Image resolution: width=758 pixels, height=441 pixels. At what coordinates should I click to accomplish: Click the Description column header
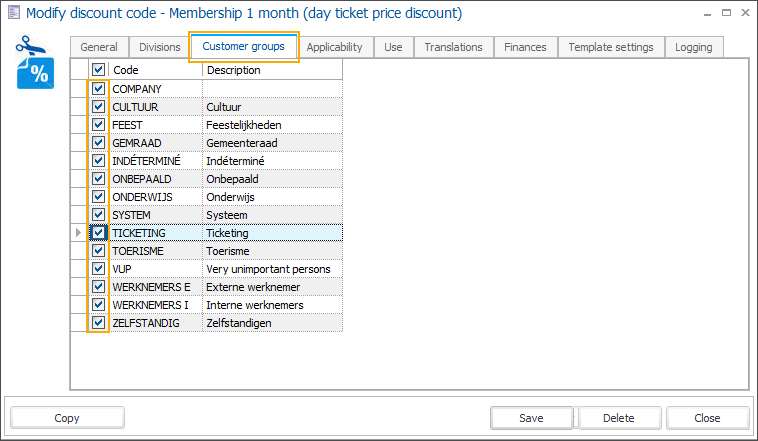point(271,71)
